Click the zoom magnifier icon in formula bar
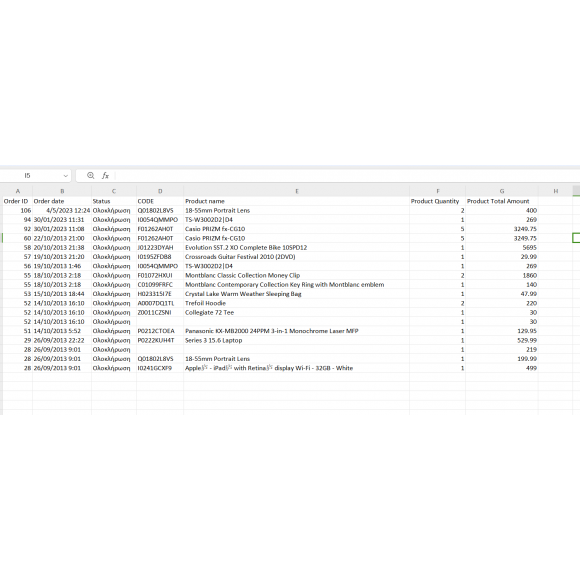The image size is (580, 580). pos(91,176)
